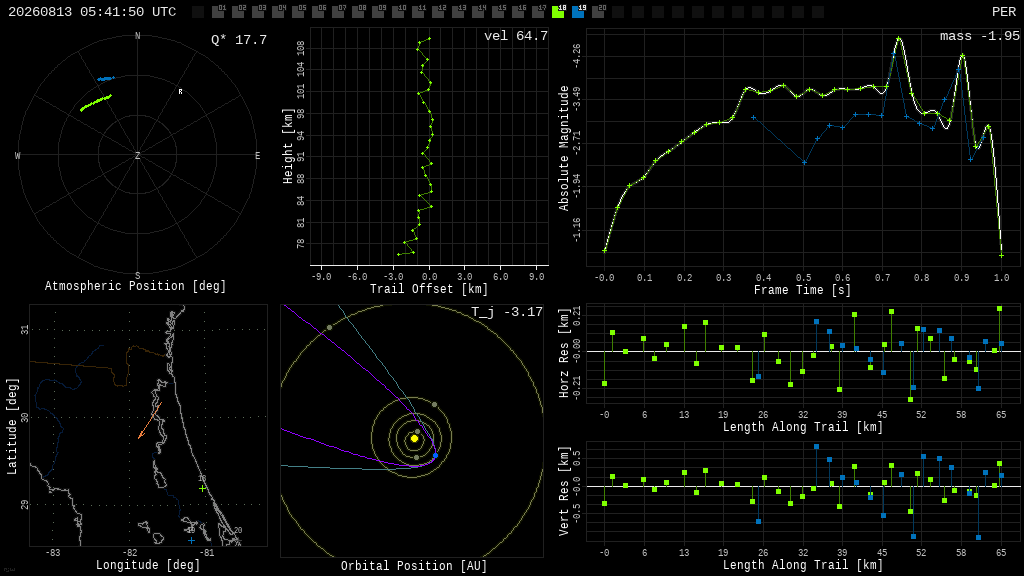The height and width of the screenshot is (576, 1024).
Task: Click the mass -1.95 readout
Action: coord(980,36)
